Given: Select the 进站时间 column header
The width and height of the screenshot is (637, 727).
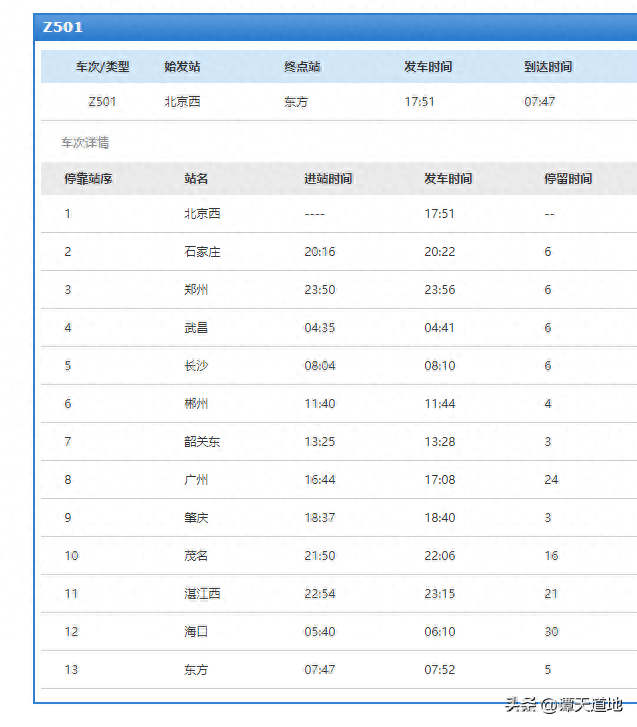Looking at the screenshot, I should pos(328,179).
